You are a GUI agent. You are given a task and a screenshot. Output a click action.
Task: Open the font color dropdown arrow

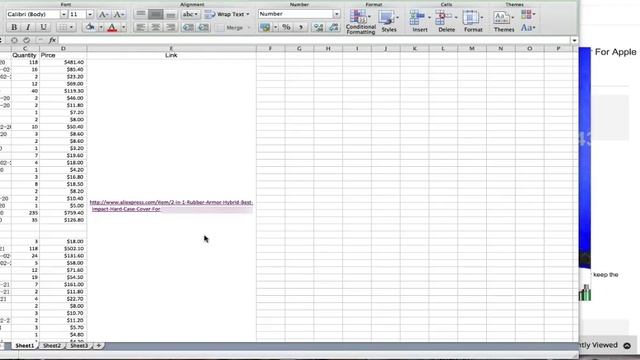click(124, 27)
